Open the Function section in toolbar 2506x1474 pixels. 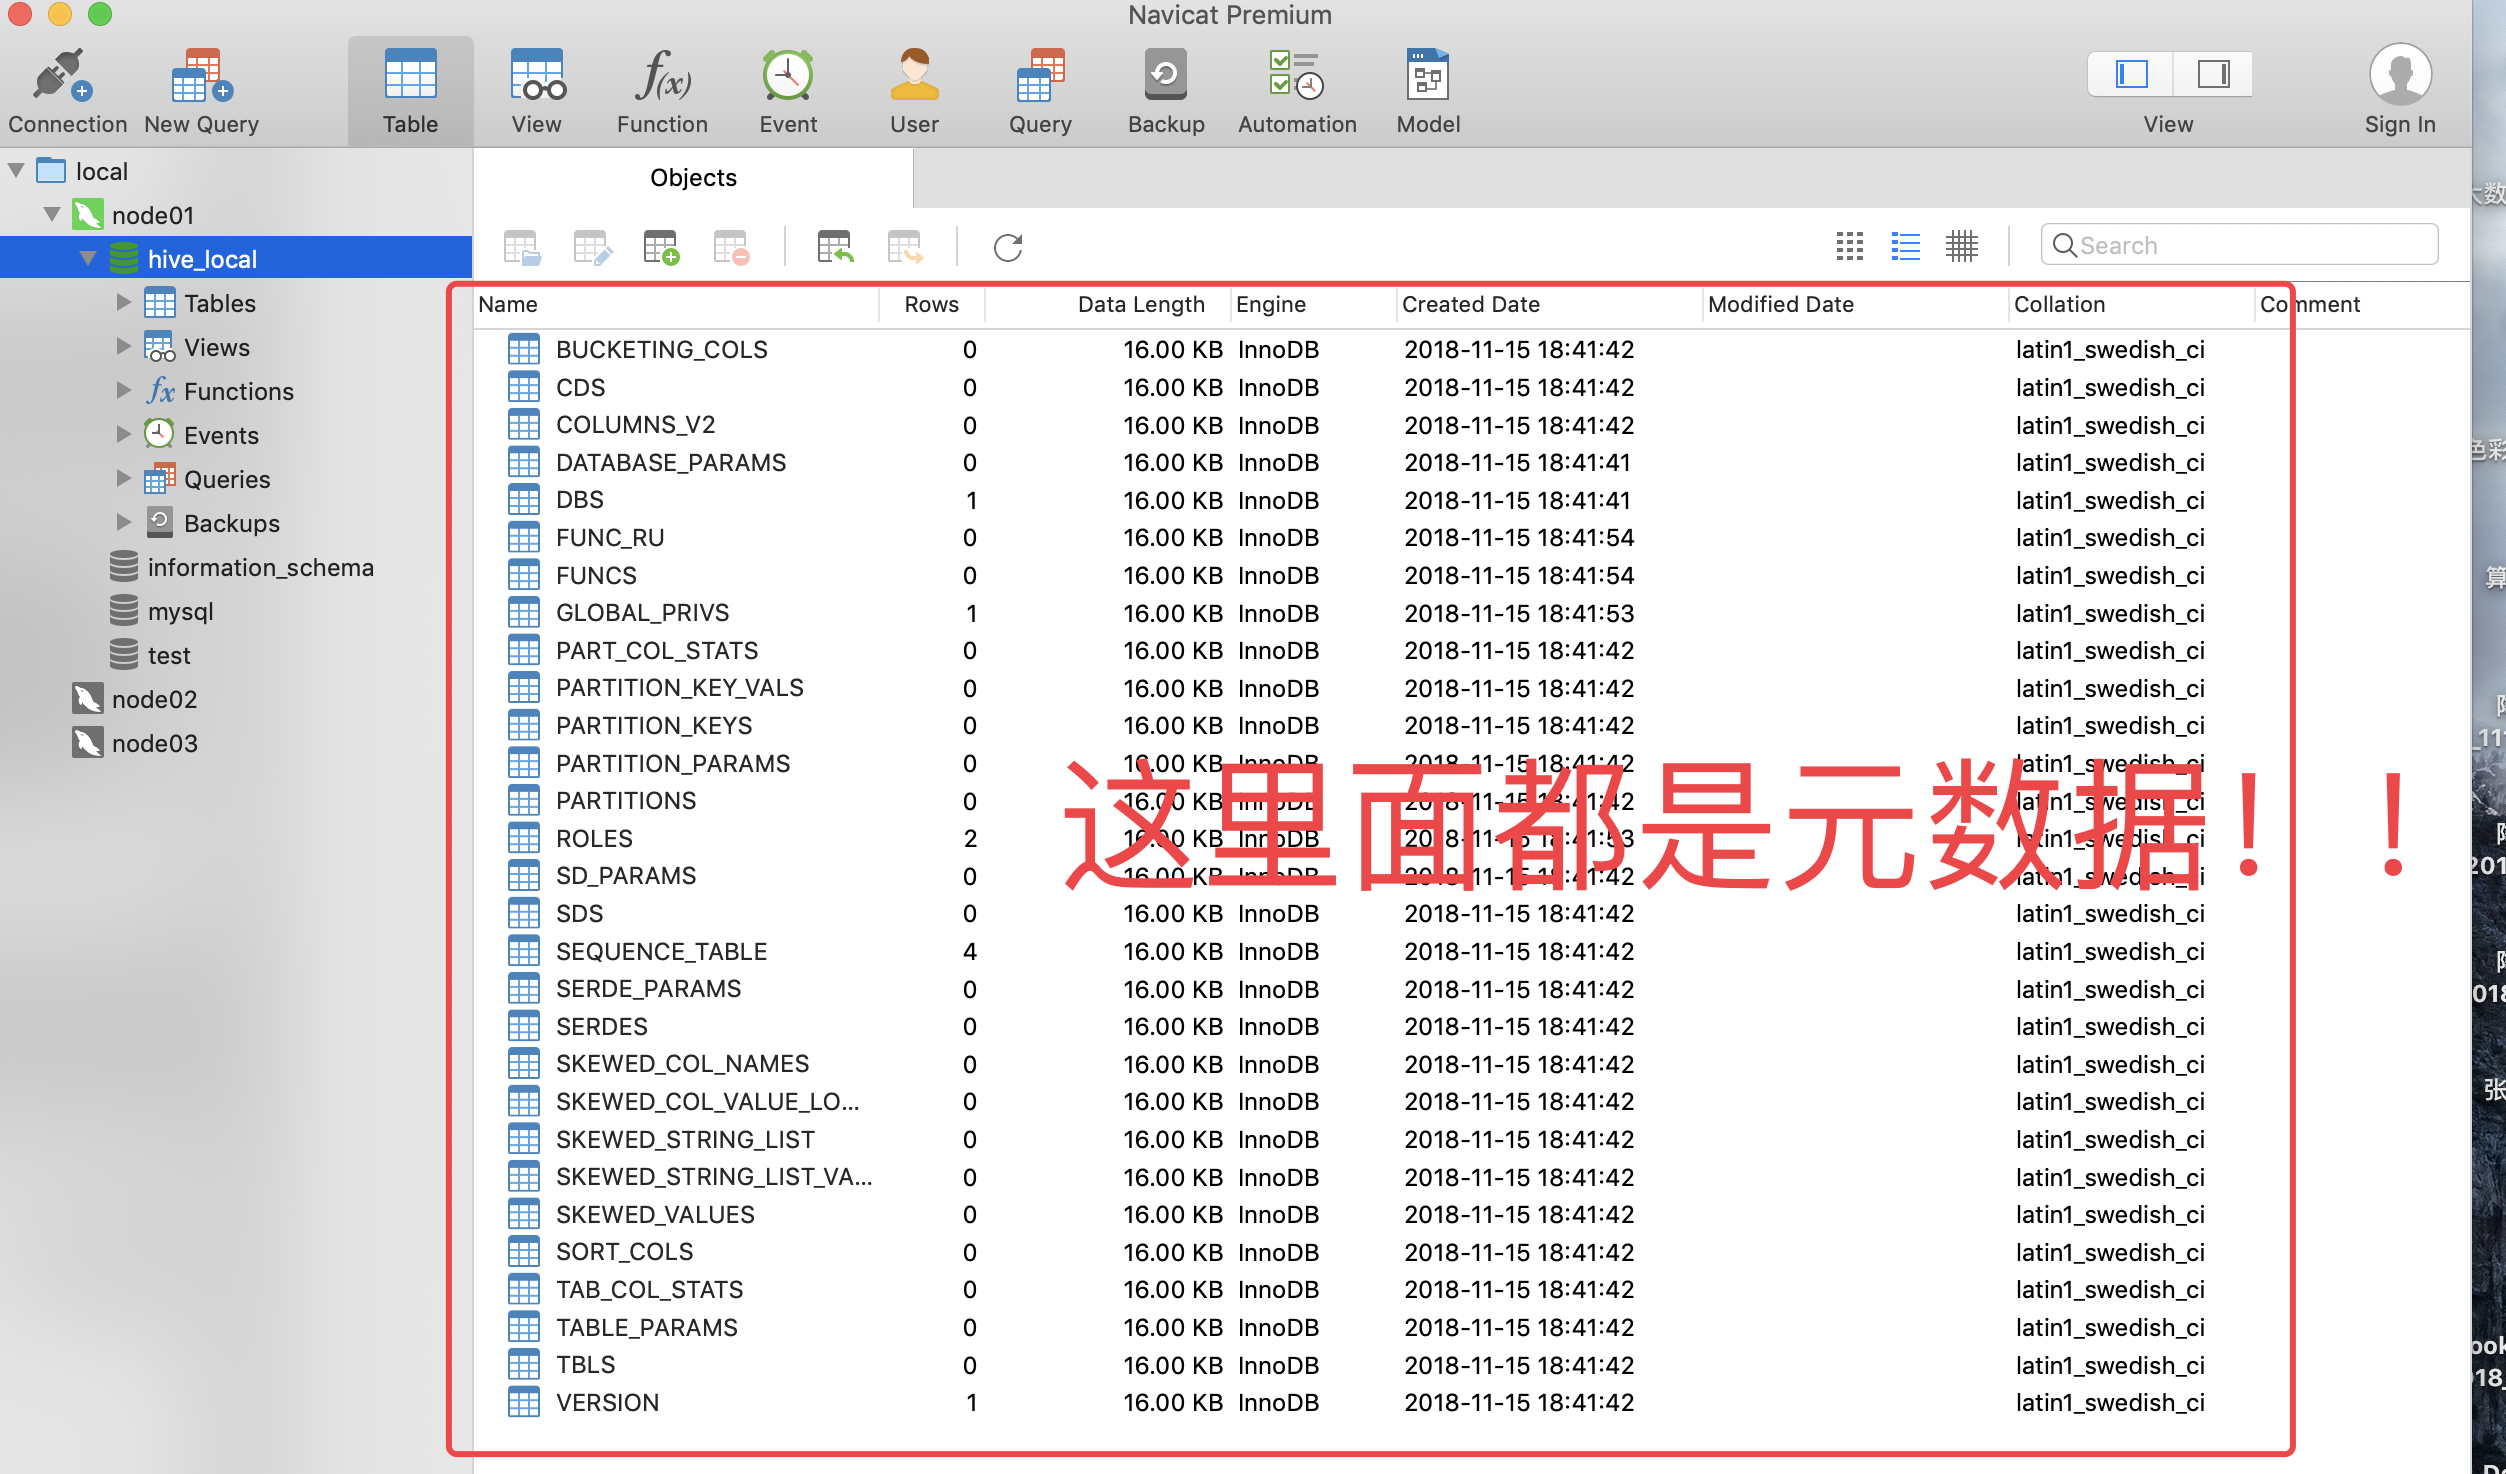661,90
